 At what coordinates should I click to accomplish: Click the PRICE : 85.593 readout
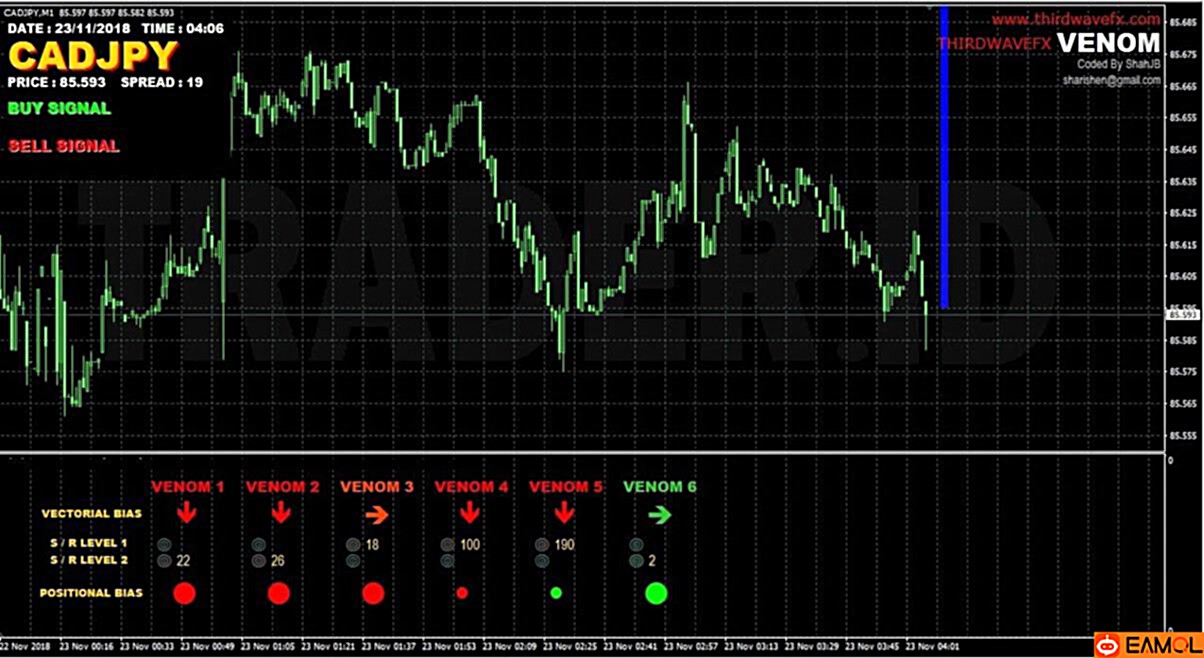pos(57,82)
